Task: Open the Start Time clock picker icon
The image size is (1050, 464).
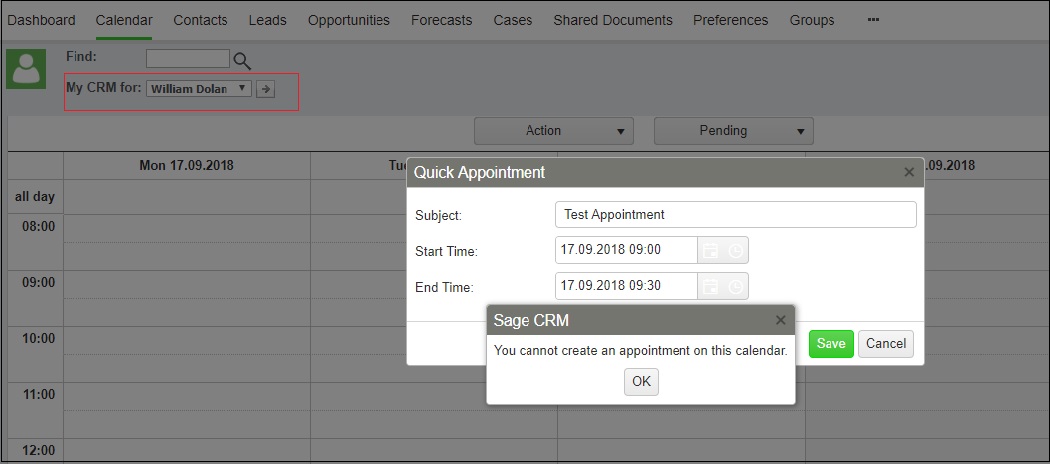Action: tap(735, 250)
